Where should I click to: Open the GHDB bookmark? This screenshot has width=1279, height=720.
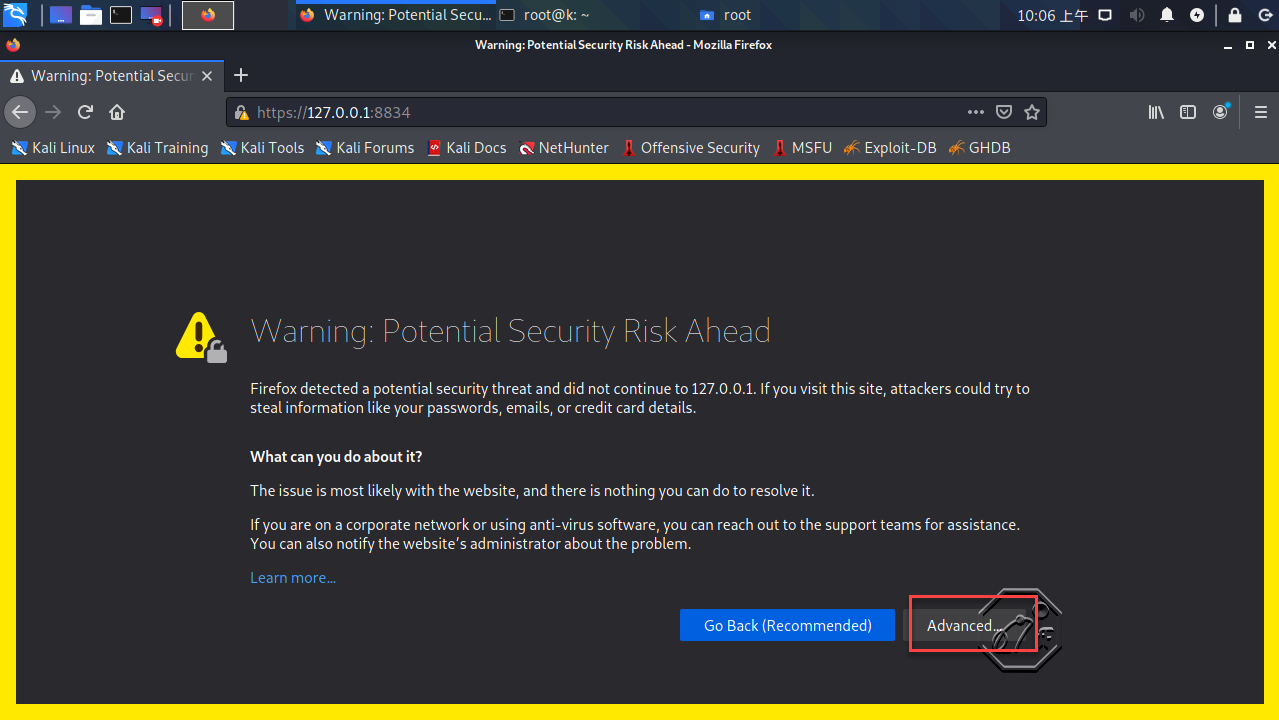pyautogui.click(x=980, y=148)
